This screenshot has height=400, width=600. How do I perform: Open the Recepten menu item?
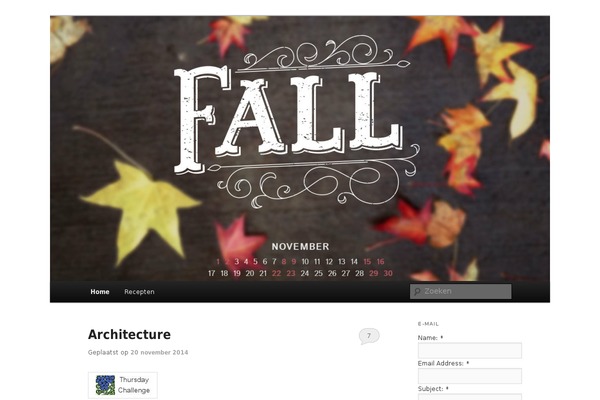point(139,292)
